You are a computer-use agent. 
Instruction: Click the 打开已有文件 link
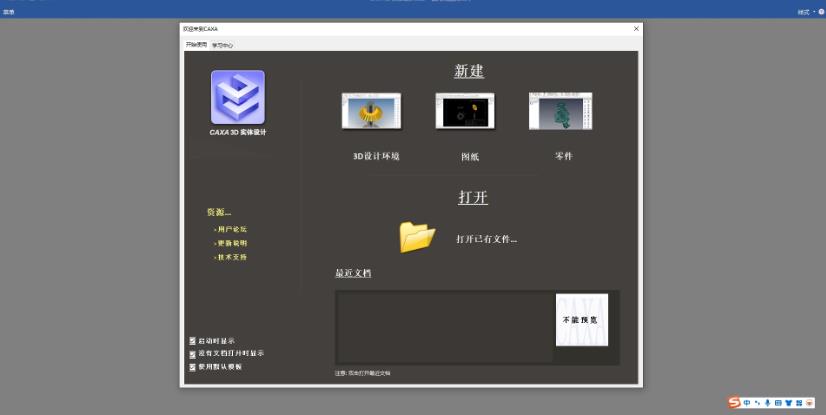(486, 239)
